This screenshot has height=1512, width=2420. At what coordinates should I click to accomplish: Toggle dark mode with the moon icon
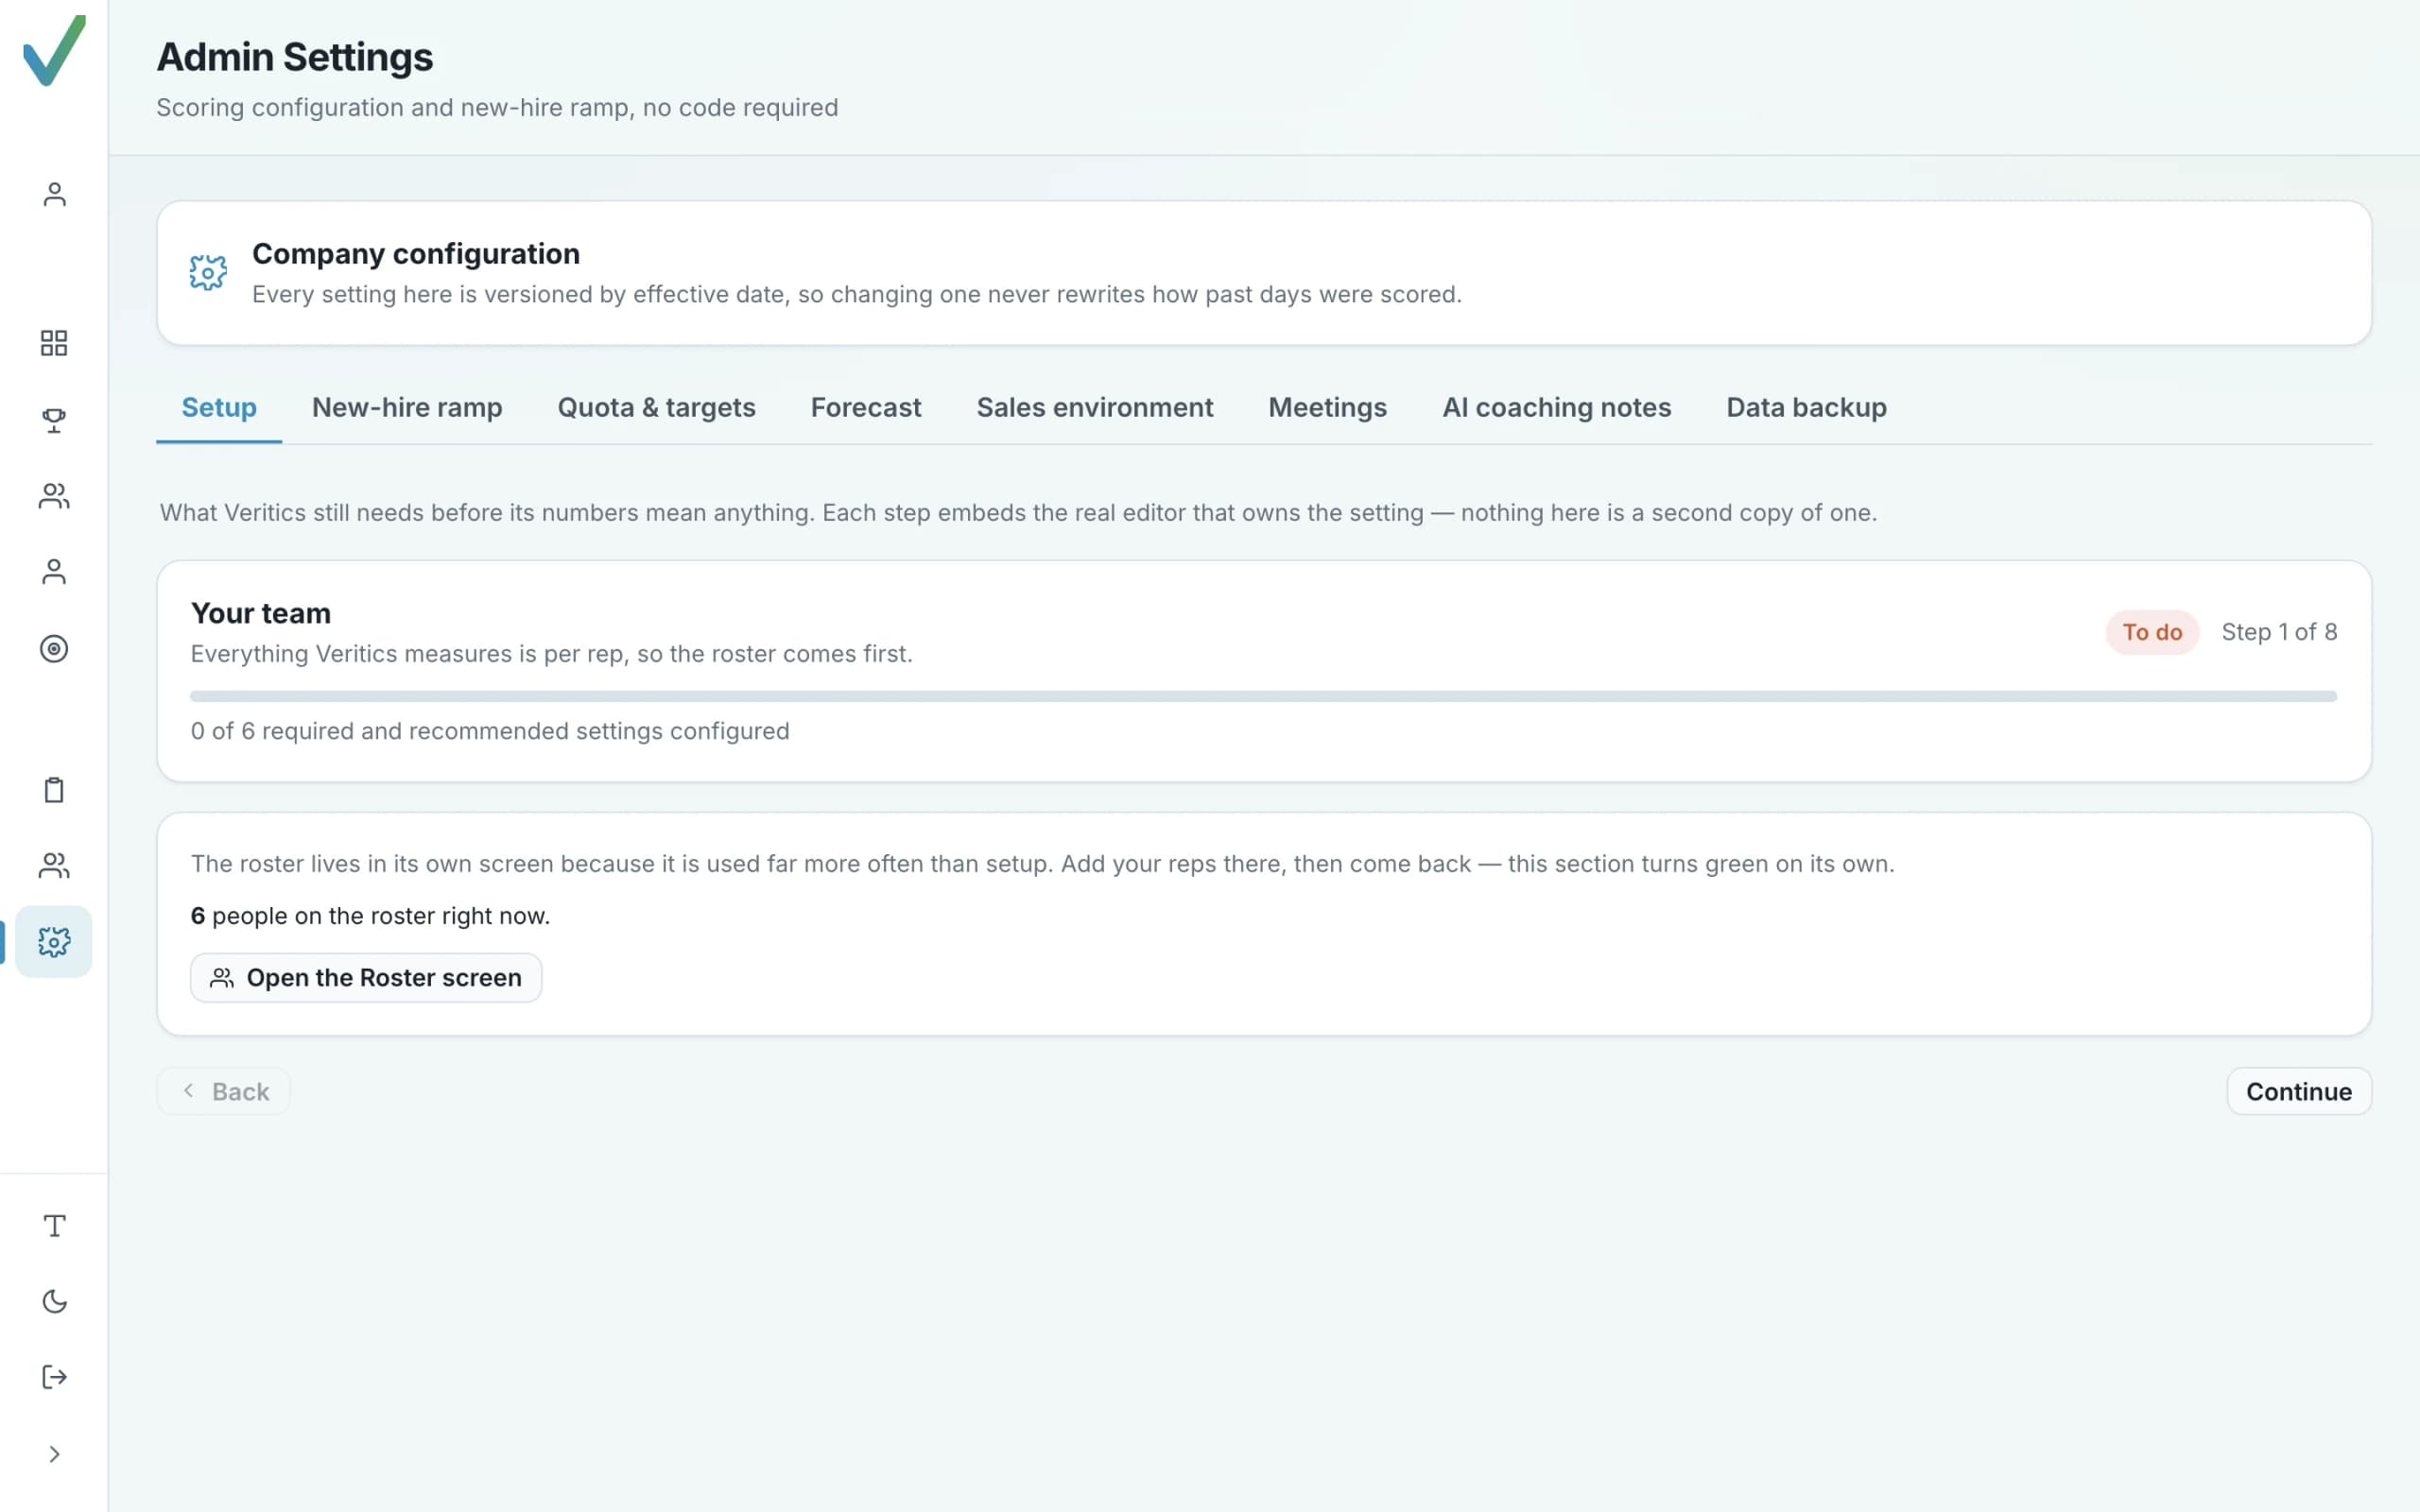pyautogui.click(x=54, y=1301)
